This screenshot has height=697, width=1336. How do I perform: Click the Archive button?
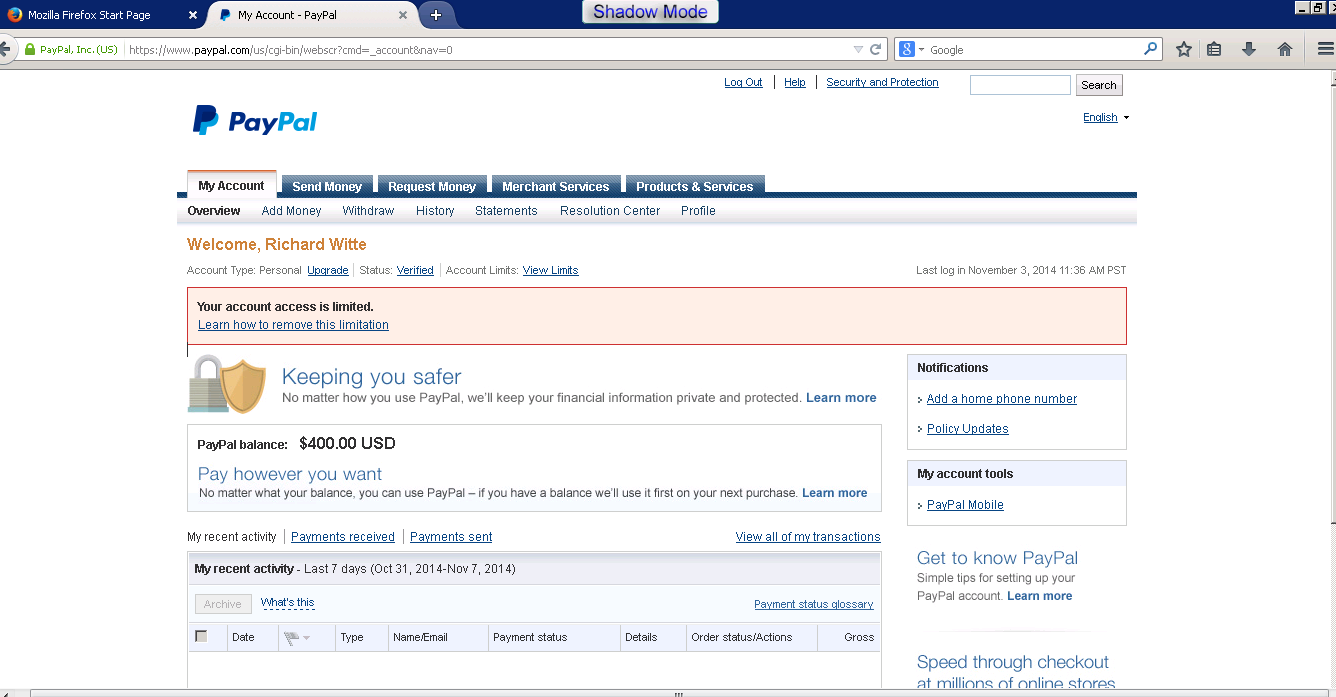pyautogui.click(x=223, y=604)
